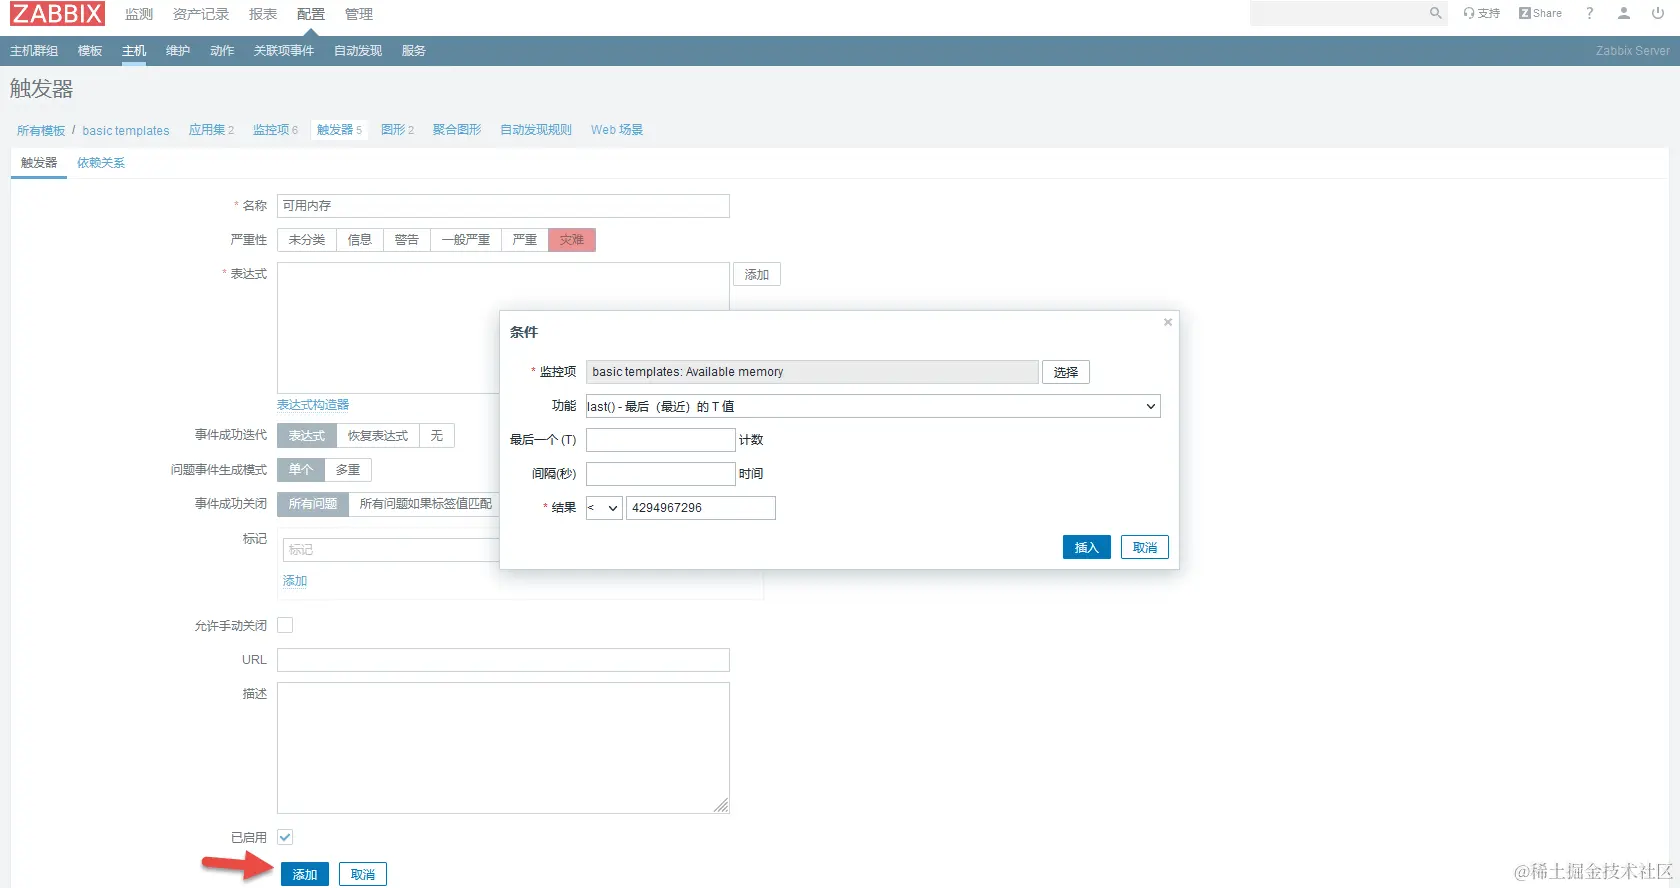Click the search magnifier icon
The height and width of the screenshot is (888, 1680).
pos(1436,13)
